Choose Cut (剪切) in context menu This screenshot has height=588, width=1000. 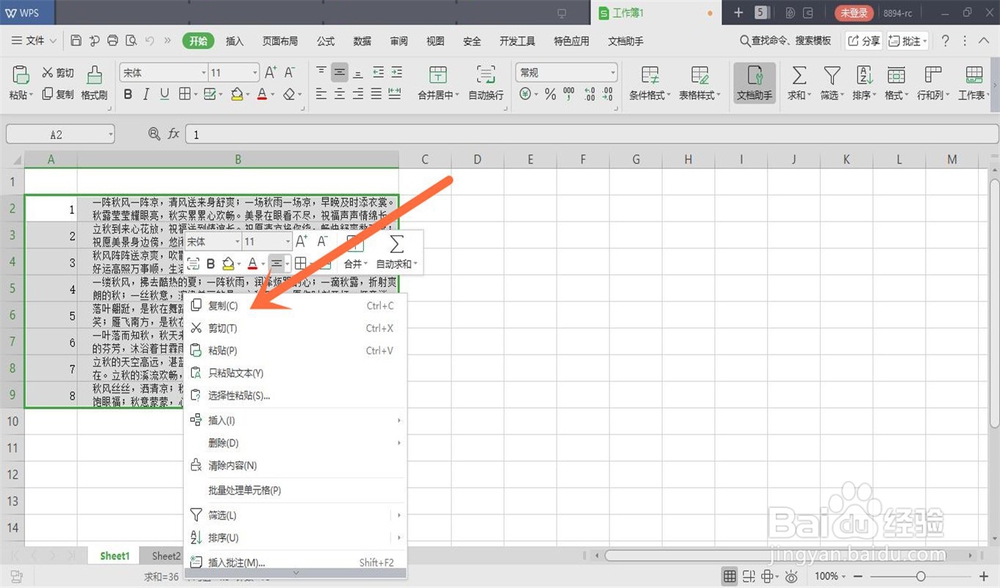295,328
